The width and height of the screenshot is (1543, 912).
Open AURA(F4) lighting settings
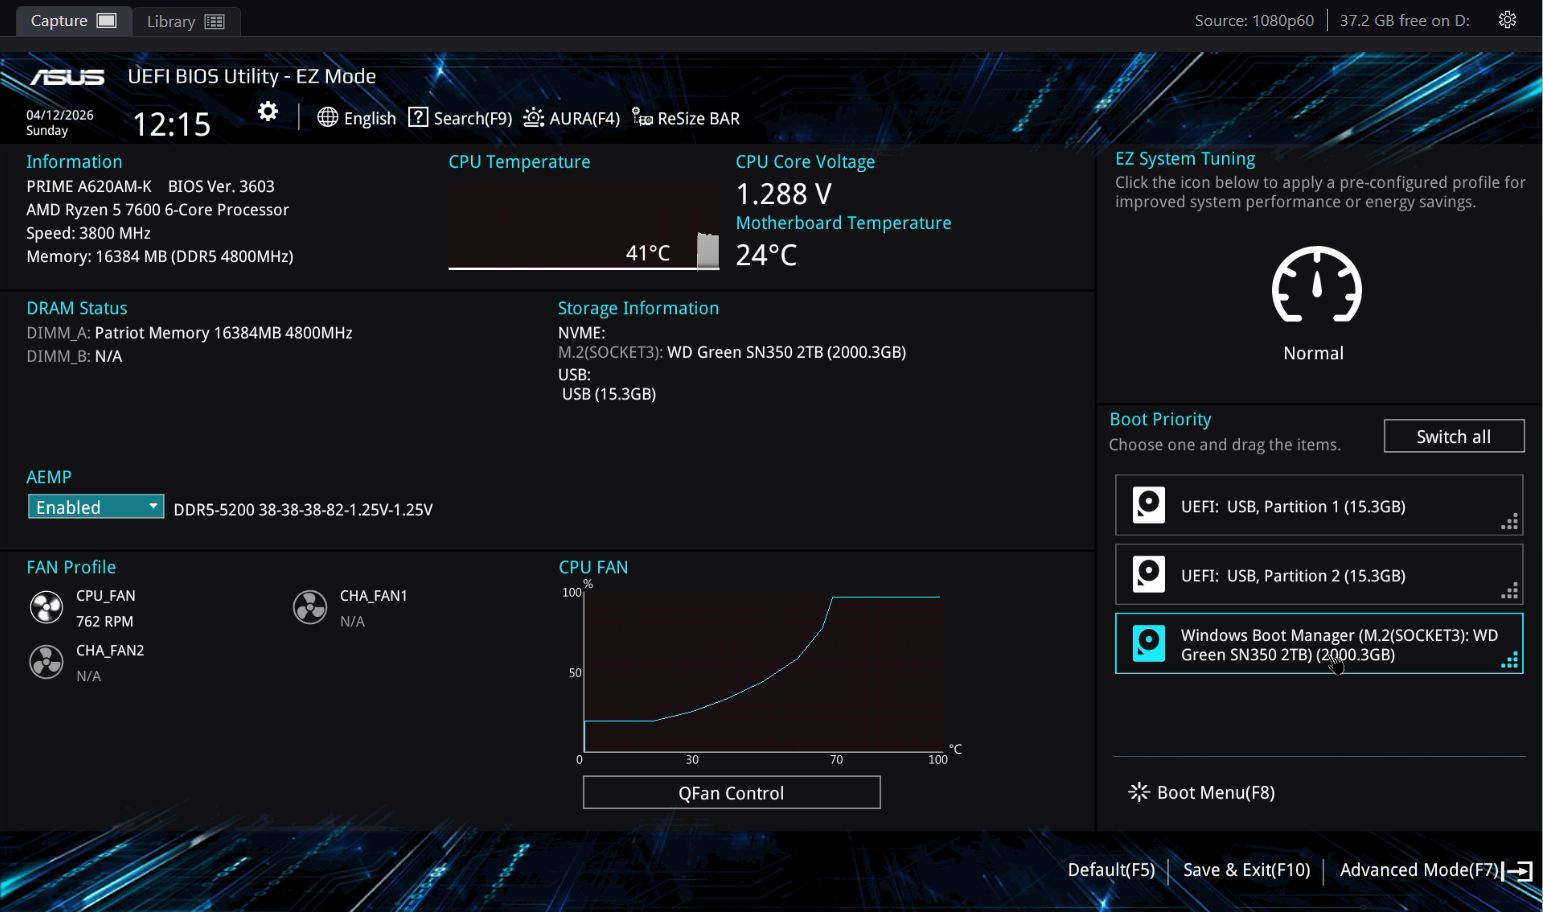pos(572,118)
